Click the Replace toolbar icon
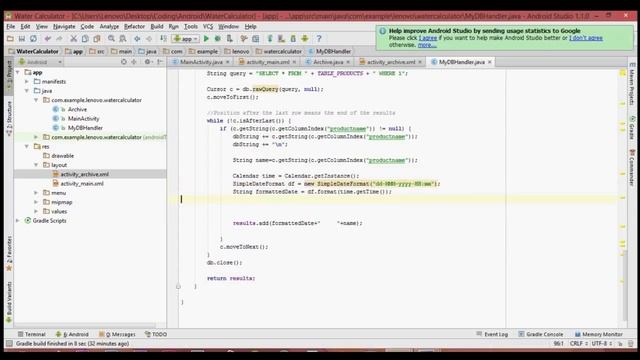 pyautogui.click(x=122, y=39)
